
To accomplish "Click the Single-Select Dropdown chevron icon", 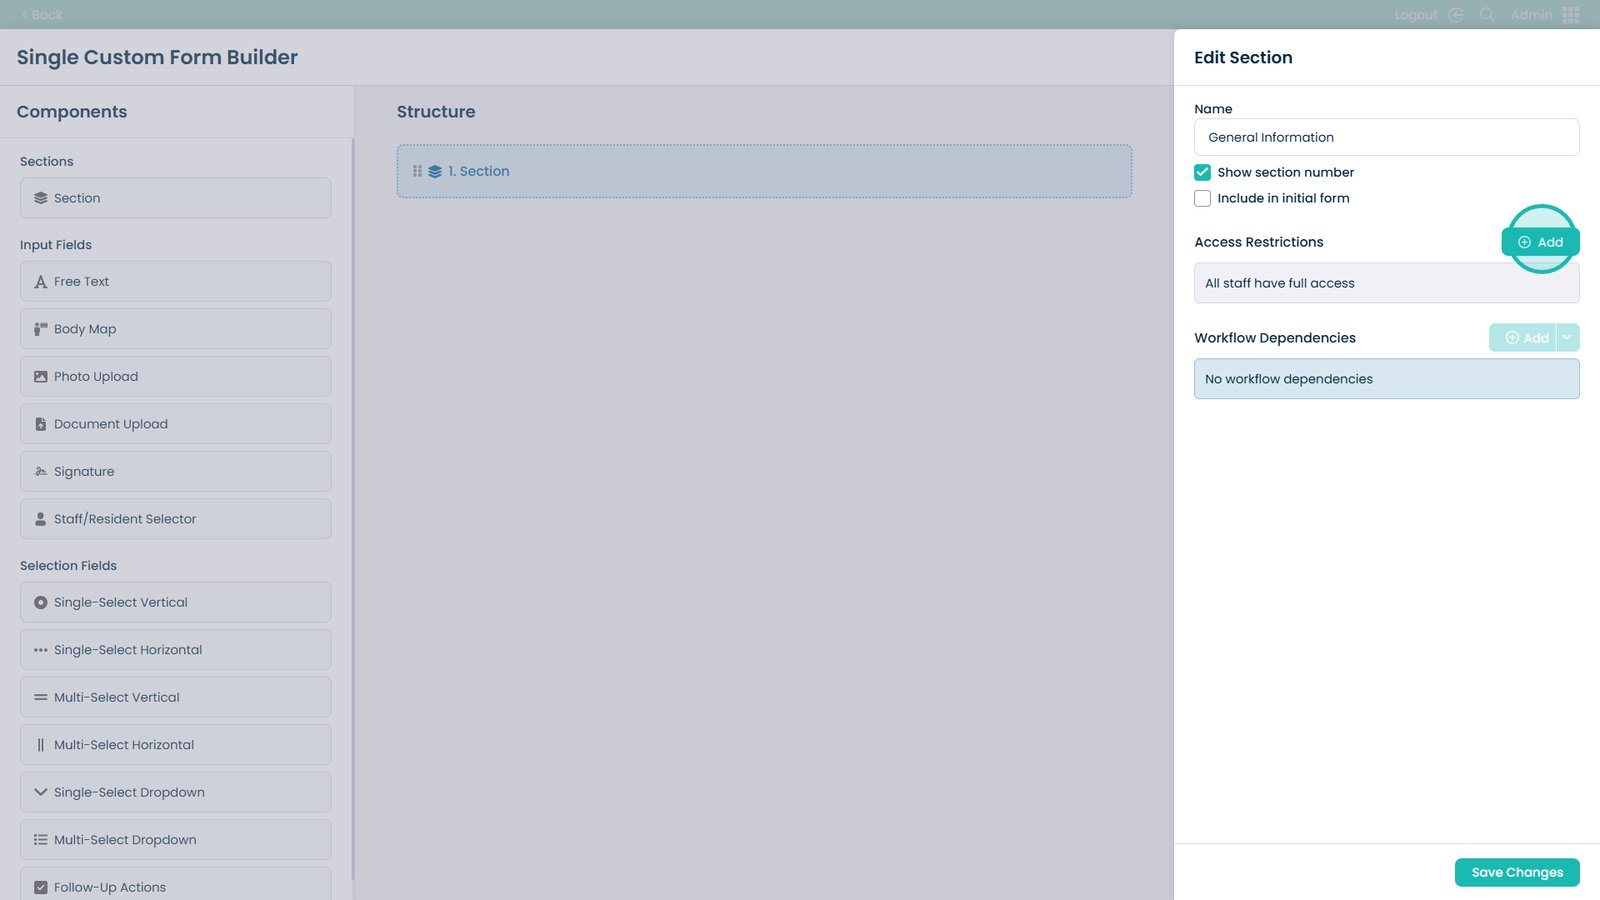I will tap(41, 792).
